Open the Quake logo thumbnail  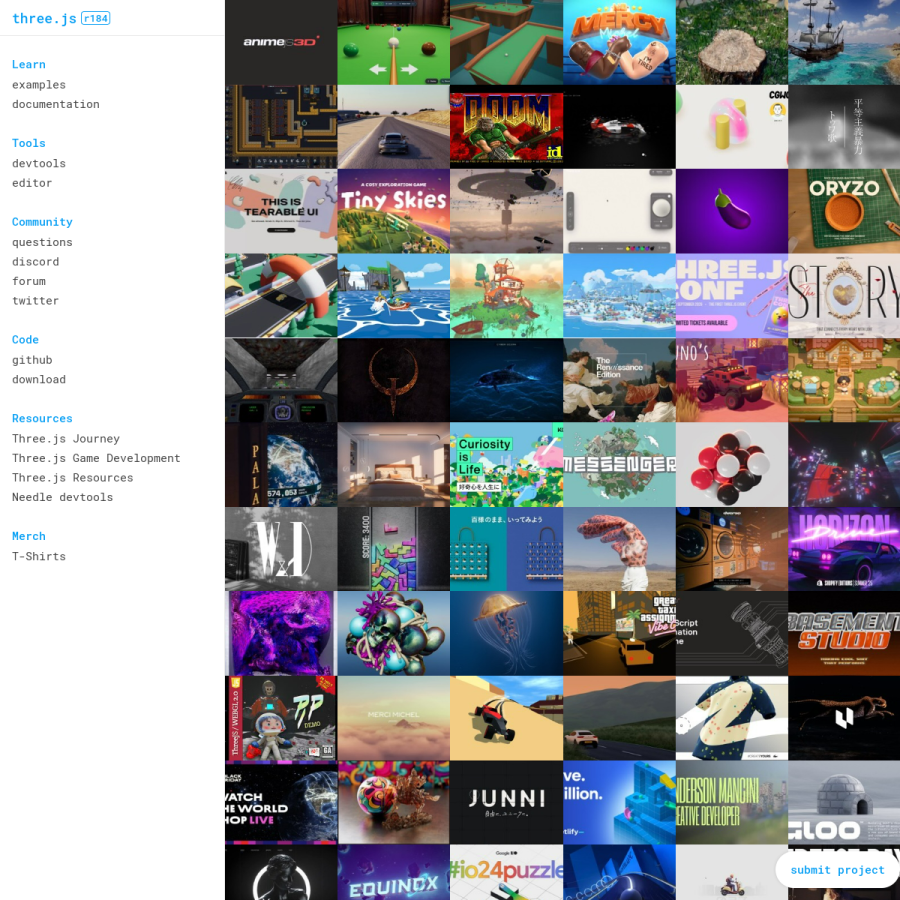394,379
